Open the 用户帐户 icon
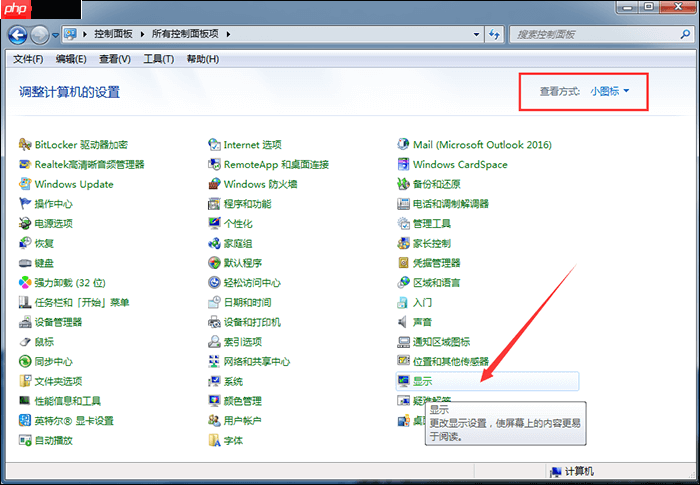 214,420
